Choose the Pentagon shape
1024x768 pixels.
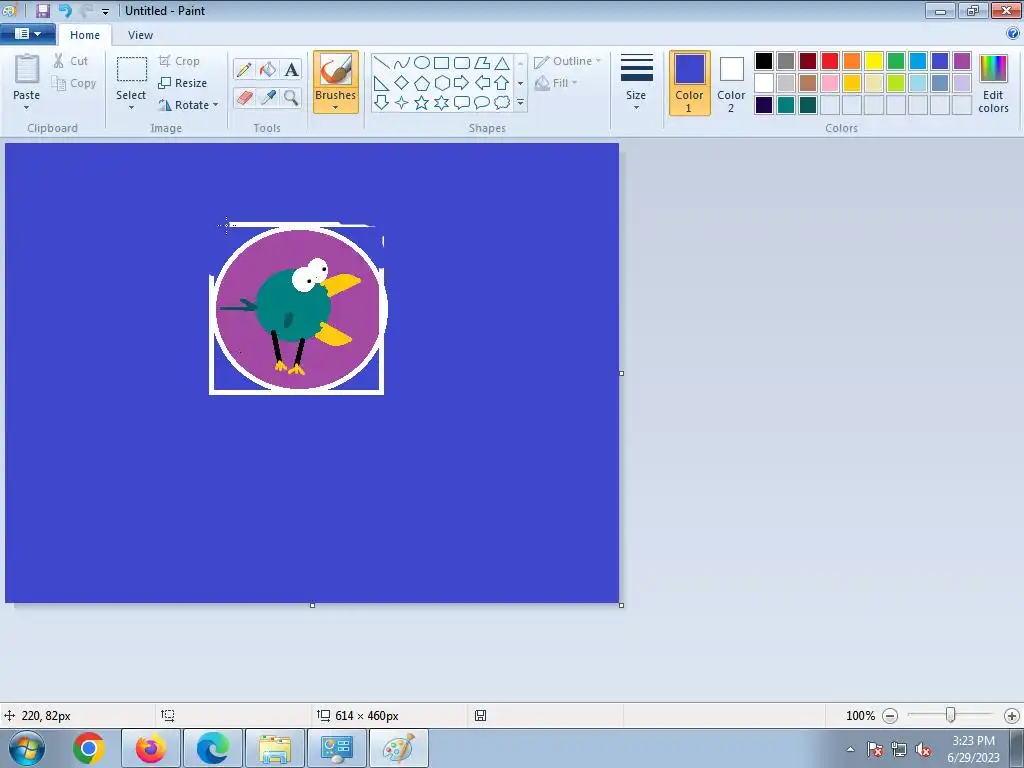(422, 83)
